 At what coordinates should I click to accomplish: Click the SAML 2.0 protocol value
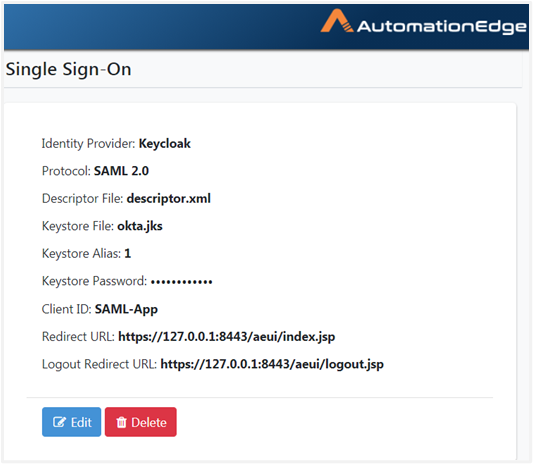coord(121,171)
